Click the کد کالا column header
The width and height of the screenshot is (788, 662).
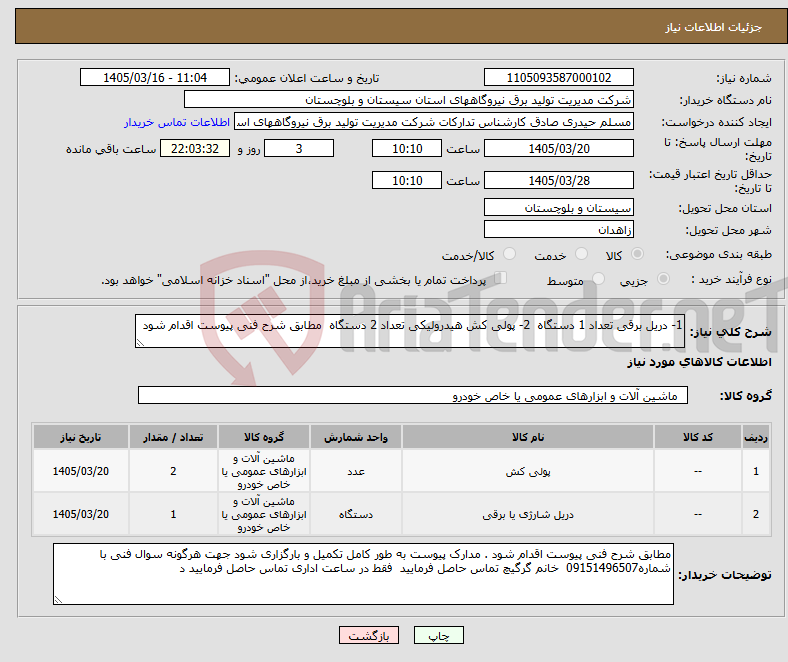pos(698,437)
